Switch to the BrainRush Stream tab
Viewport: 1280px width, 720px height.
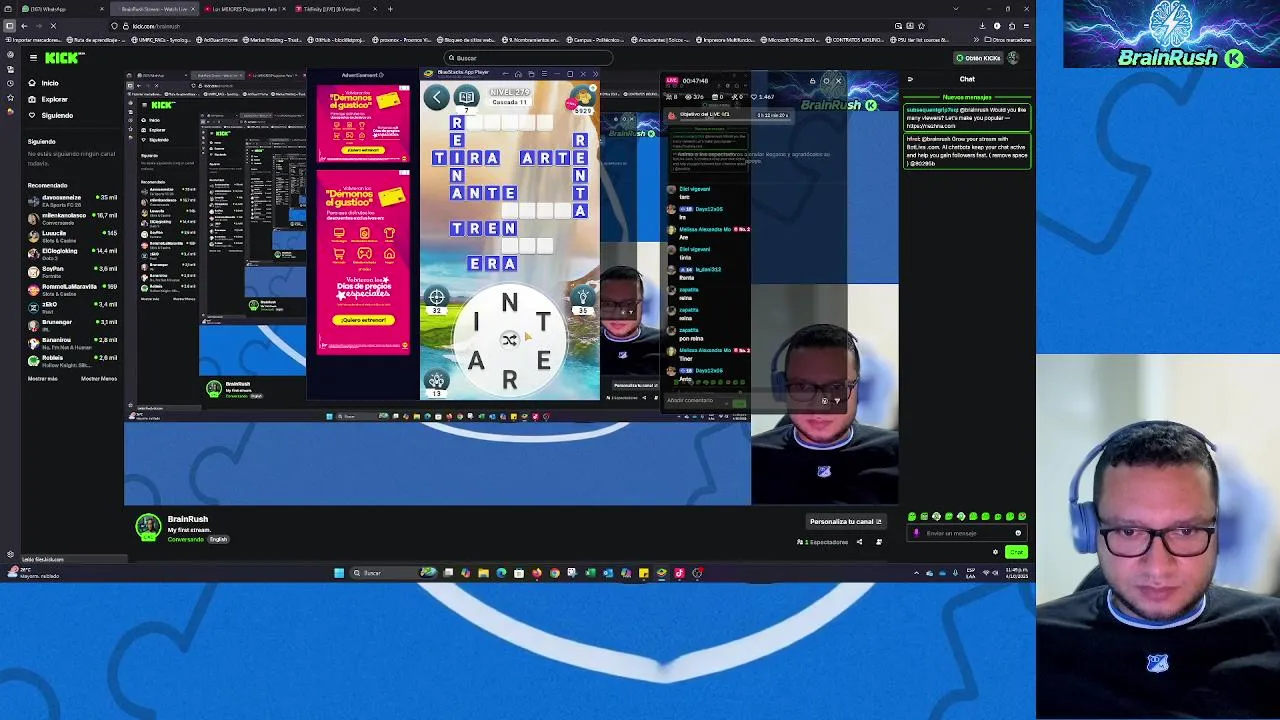point(153,9)
